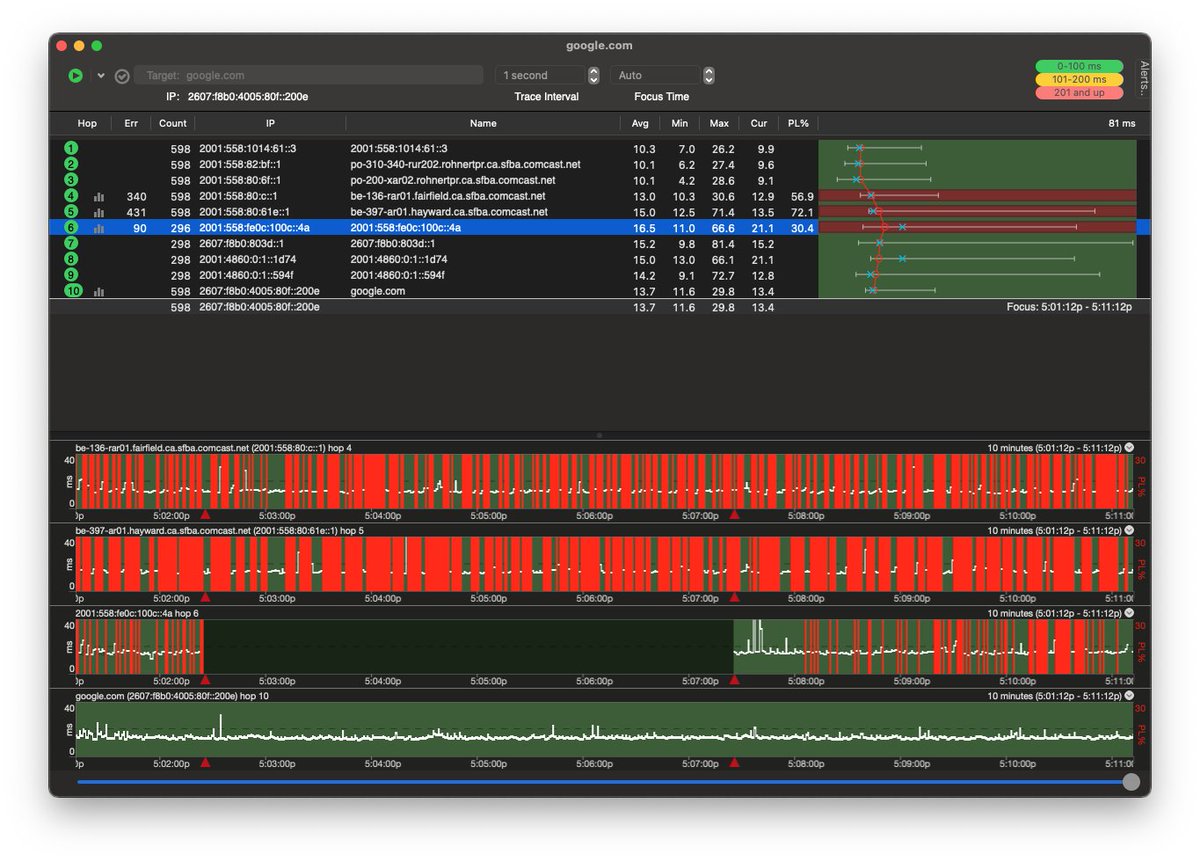
Task: Click the Focus: 5:01:12p - 5:11:12p label
Action: [x=1069, y=307]
